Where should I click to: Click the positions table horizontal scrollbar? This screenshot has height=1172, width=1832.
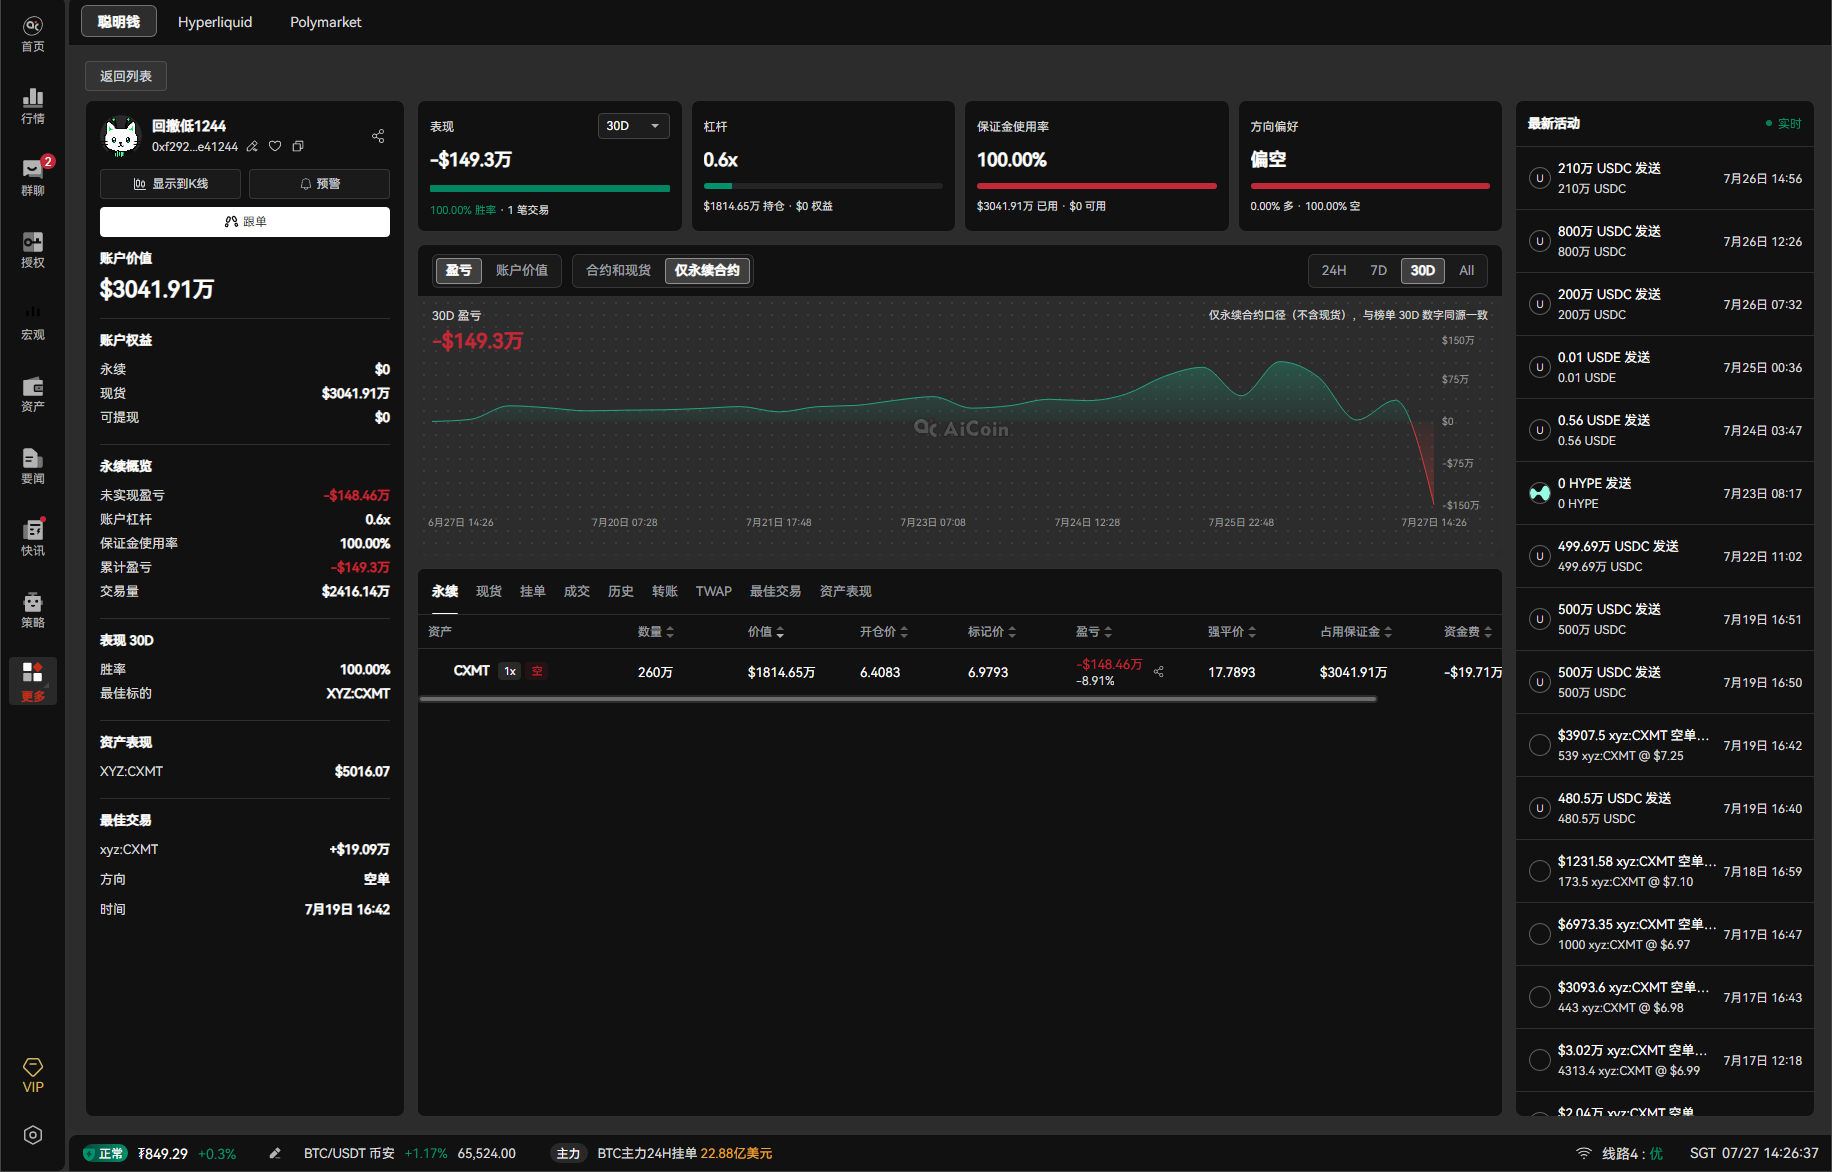898,700
